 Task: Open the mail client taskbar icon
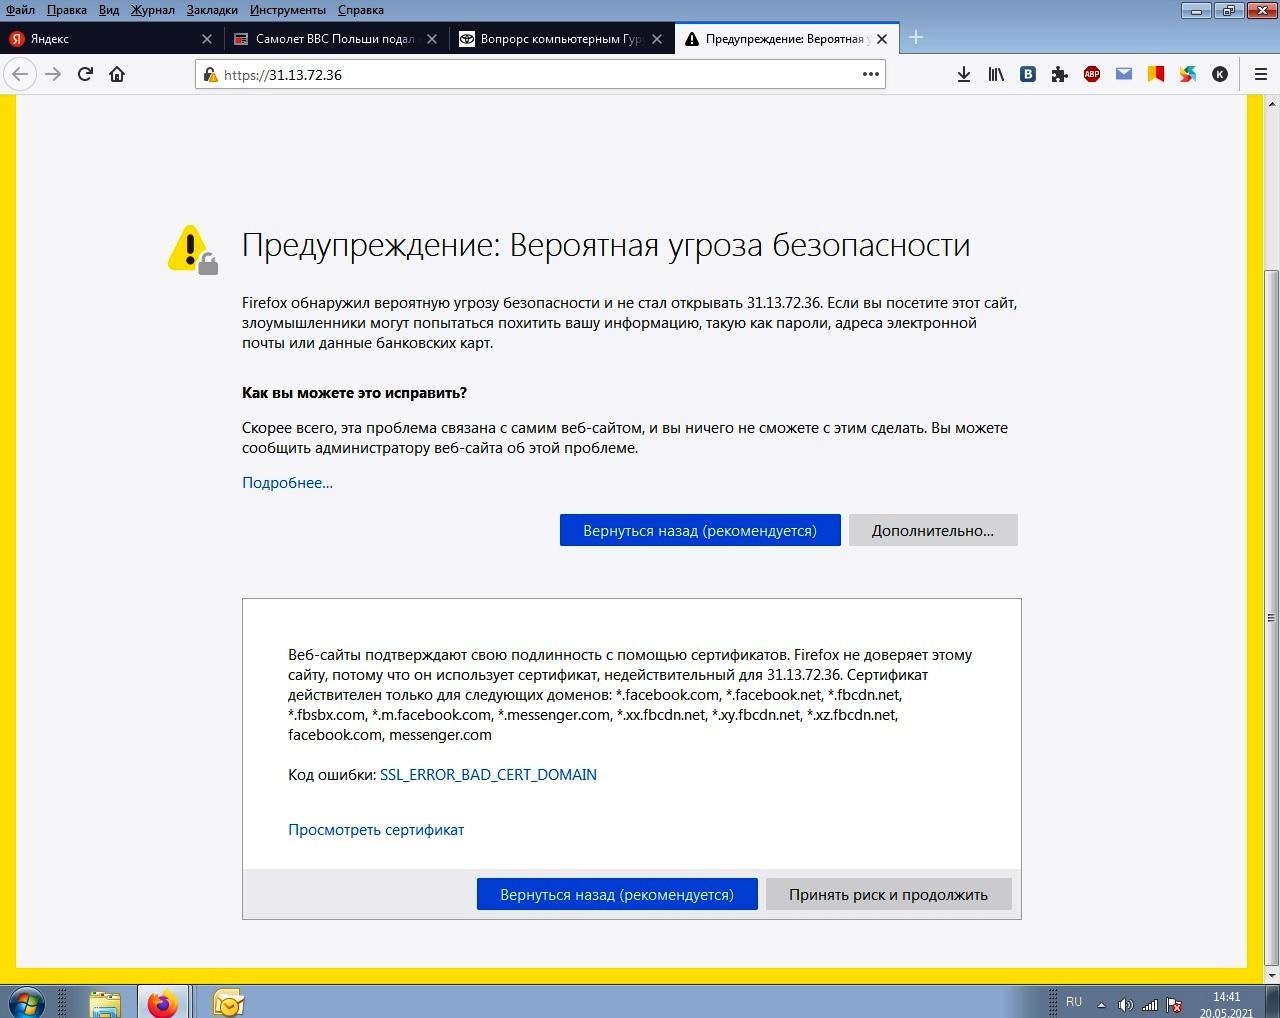[228, 1002]
